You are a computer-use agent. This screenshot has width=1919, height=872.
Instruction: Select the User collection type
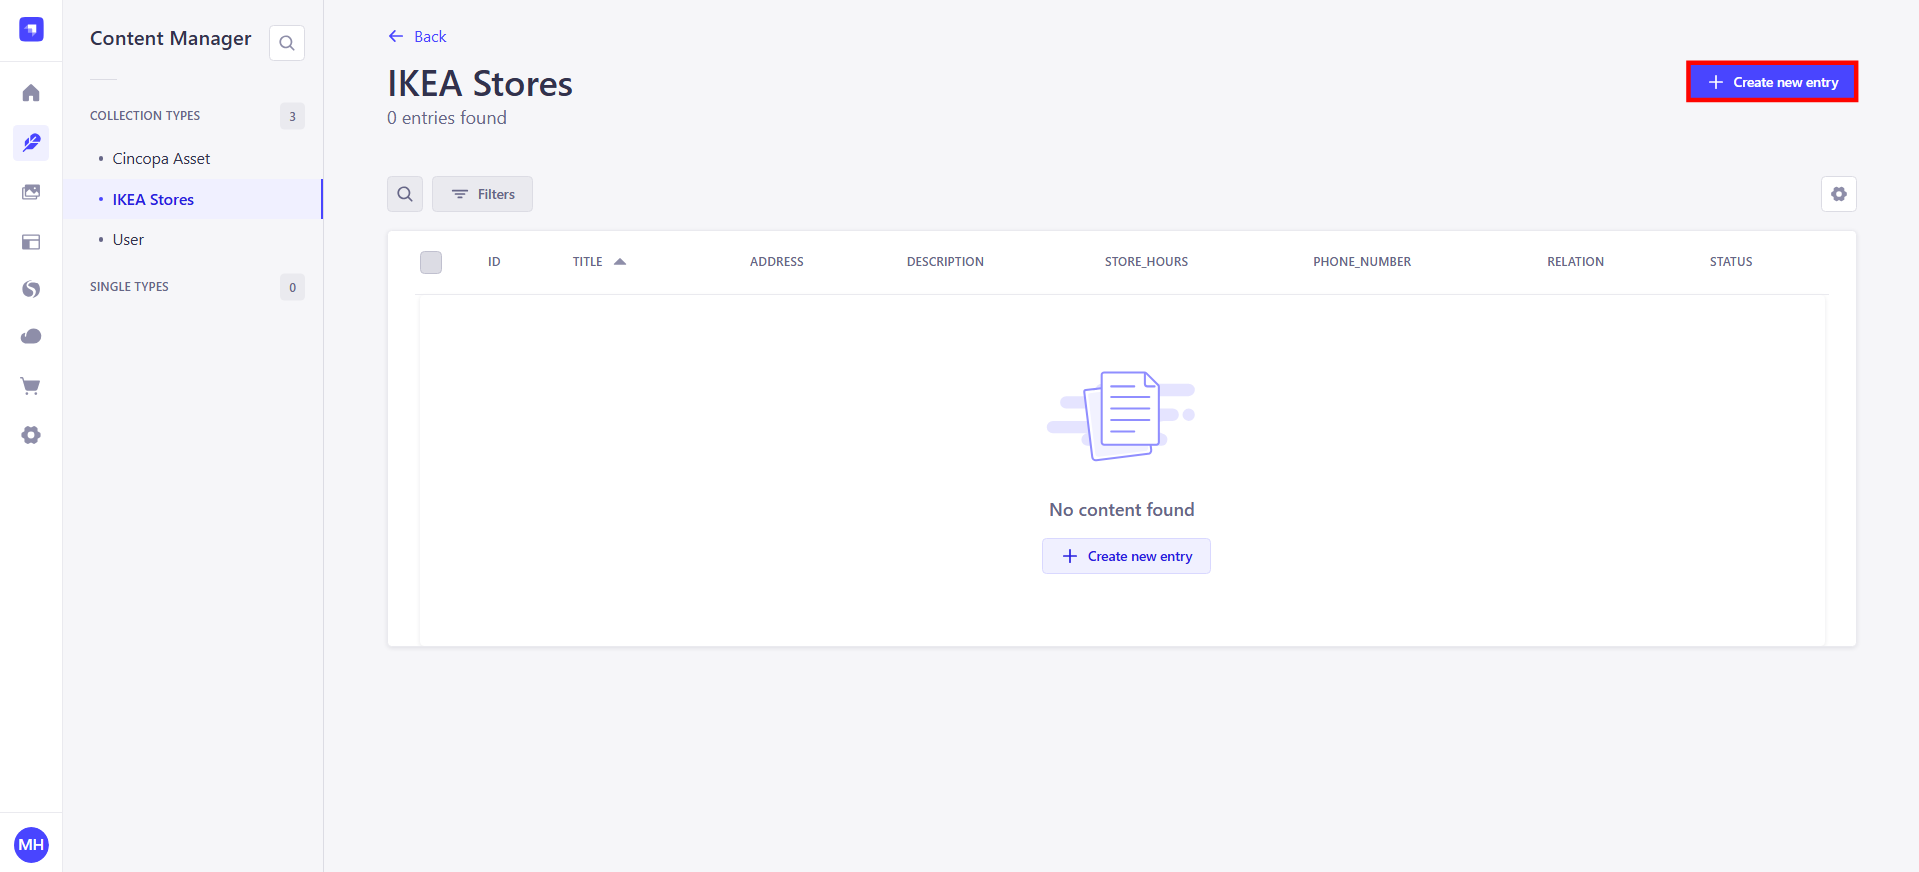click(x=128, y=240)
